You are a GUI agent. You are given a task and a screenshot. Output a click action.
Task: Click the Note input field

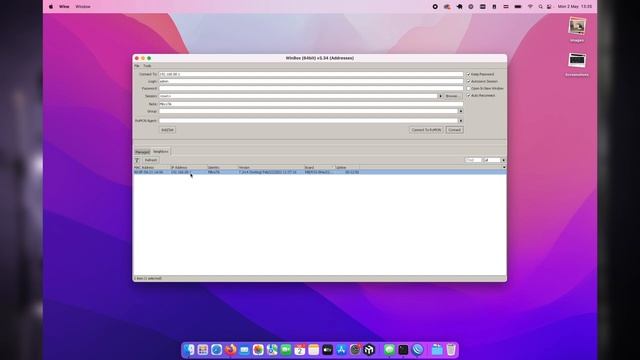pos(311,104)
